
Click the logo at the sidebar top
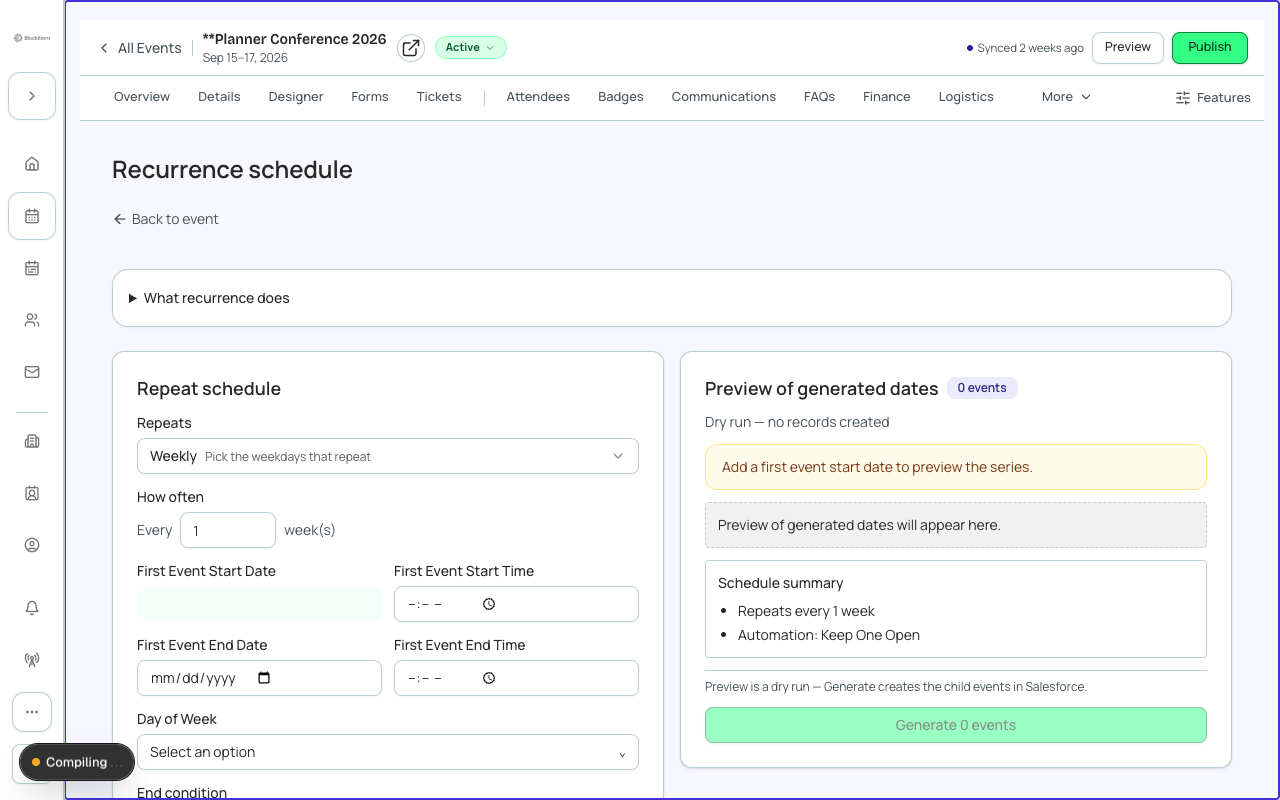[32, 38]
